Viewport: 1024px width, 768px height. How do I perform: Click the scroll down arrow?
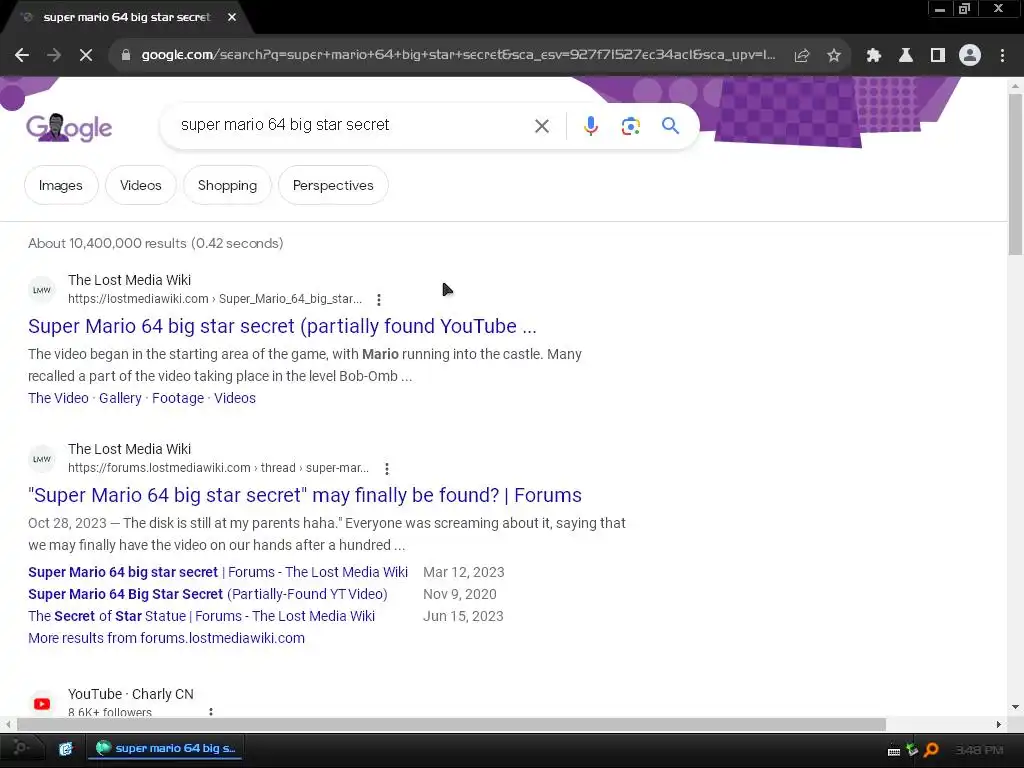coord(1015,707)
